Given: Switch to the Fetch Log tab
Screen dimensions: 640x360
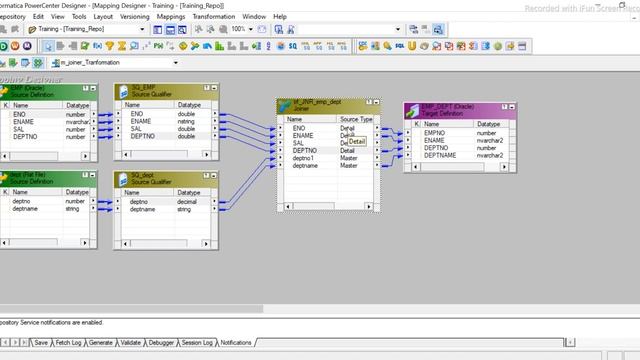Looking at the screenshot, I should (x=68, y=343).
